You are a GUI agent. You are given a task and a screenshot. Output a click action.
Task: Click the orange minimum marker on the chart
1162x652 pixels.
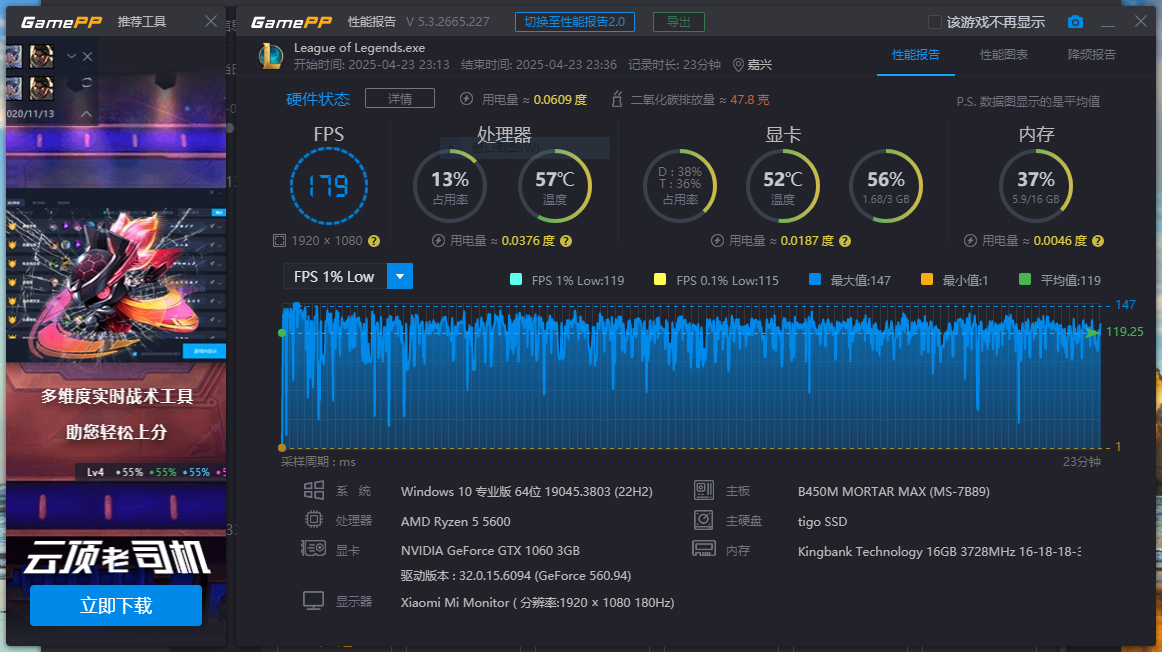(282, 448)
